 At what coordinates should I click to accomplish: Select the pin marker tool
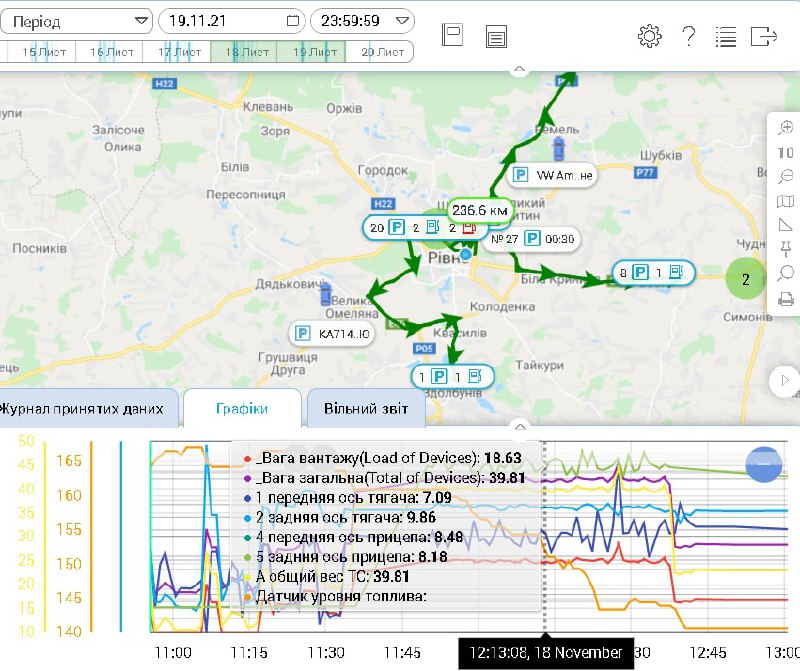786,250
